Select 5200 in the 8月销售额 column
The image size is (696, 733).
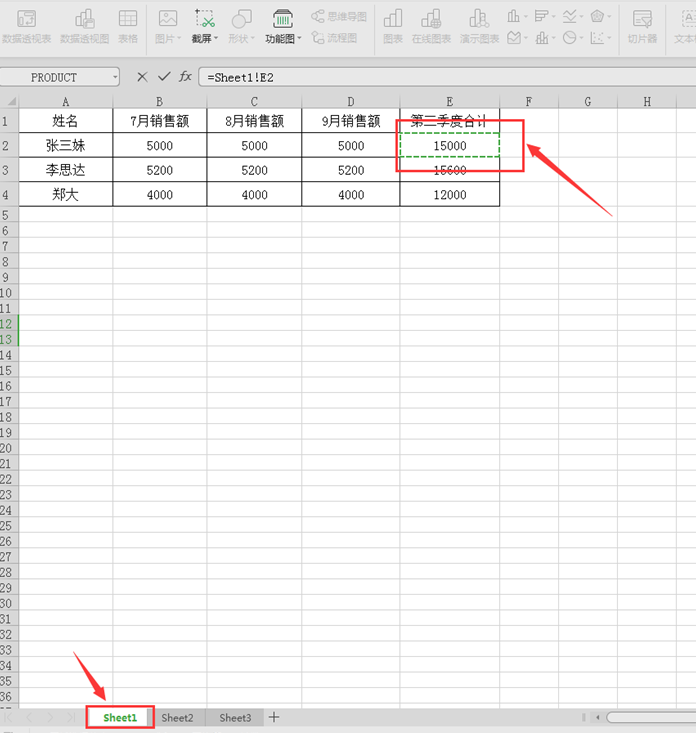254,170
